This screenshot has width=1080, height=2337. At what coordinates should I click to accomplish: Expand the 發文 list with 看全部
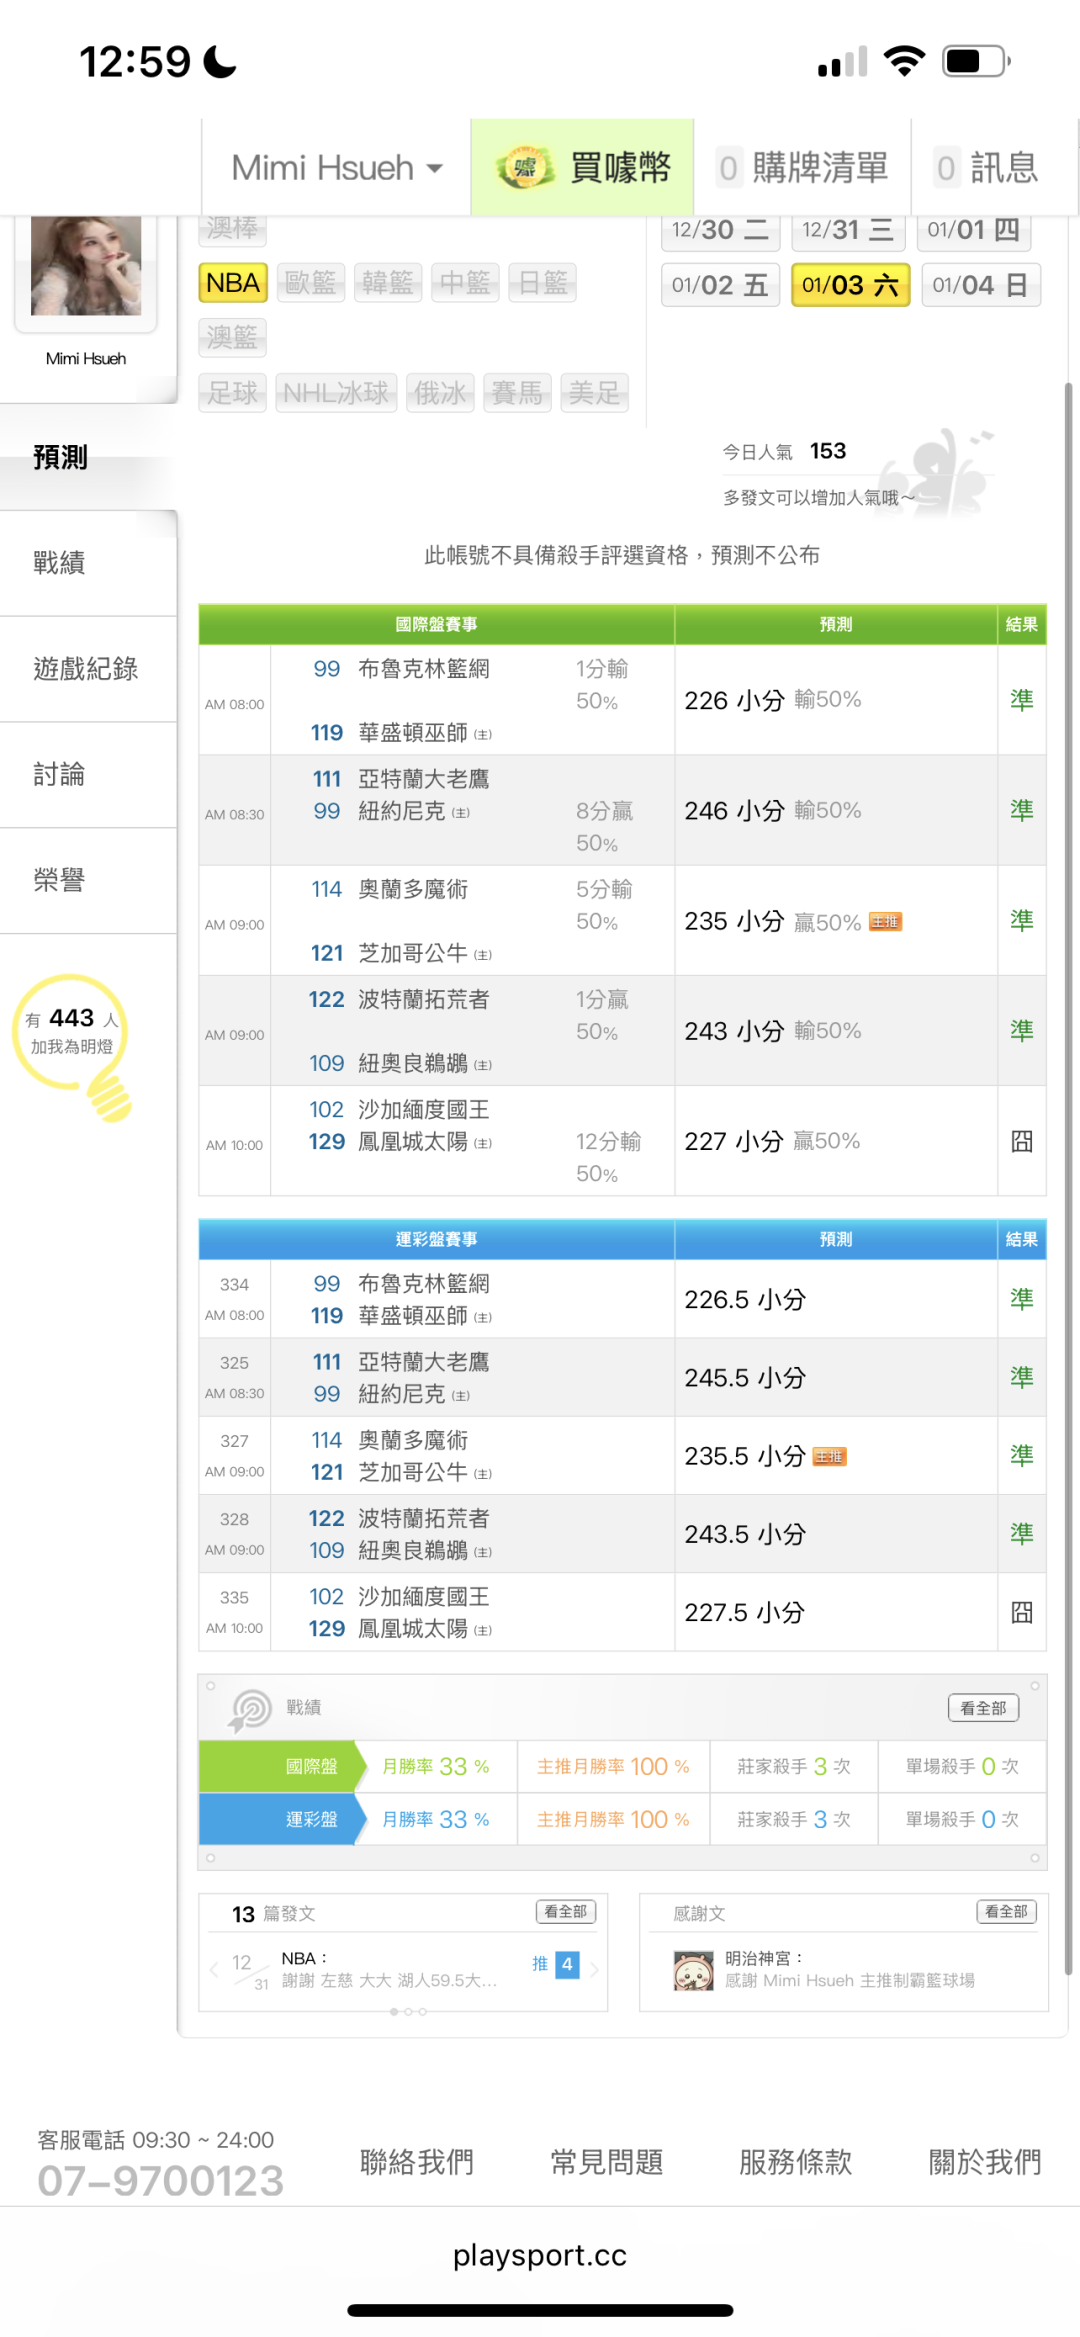click(566, 1911)
